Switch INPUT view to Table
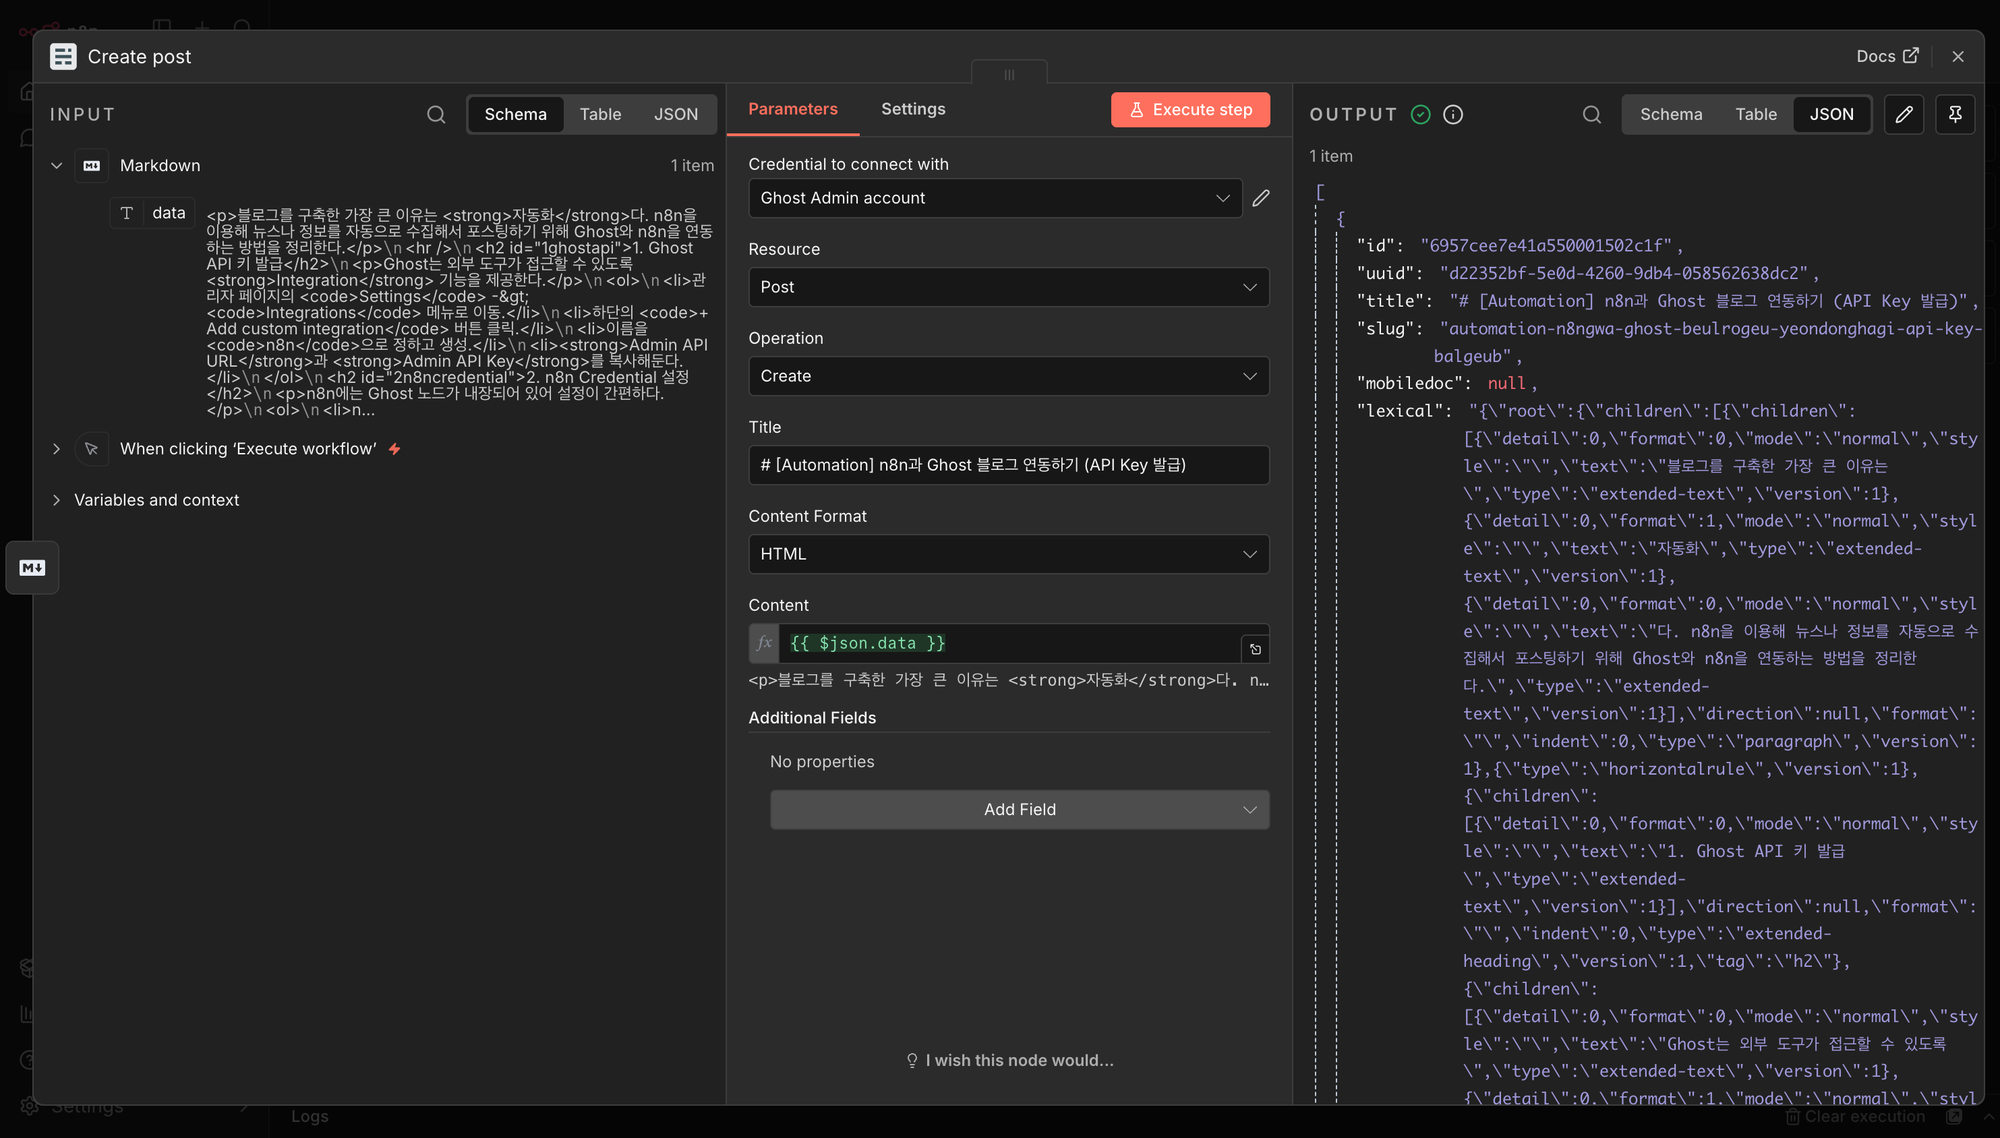Screen dimensions: 2000x1138 [x=600, y=114]
